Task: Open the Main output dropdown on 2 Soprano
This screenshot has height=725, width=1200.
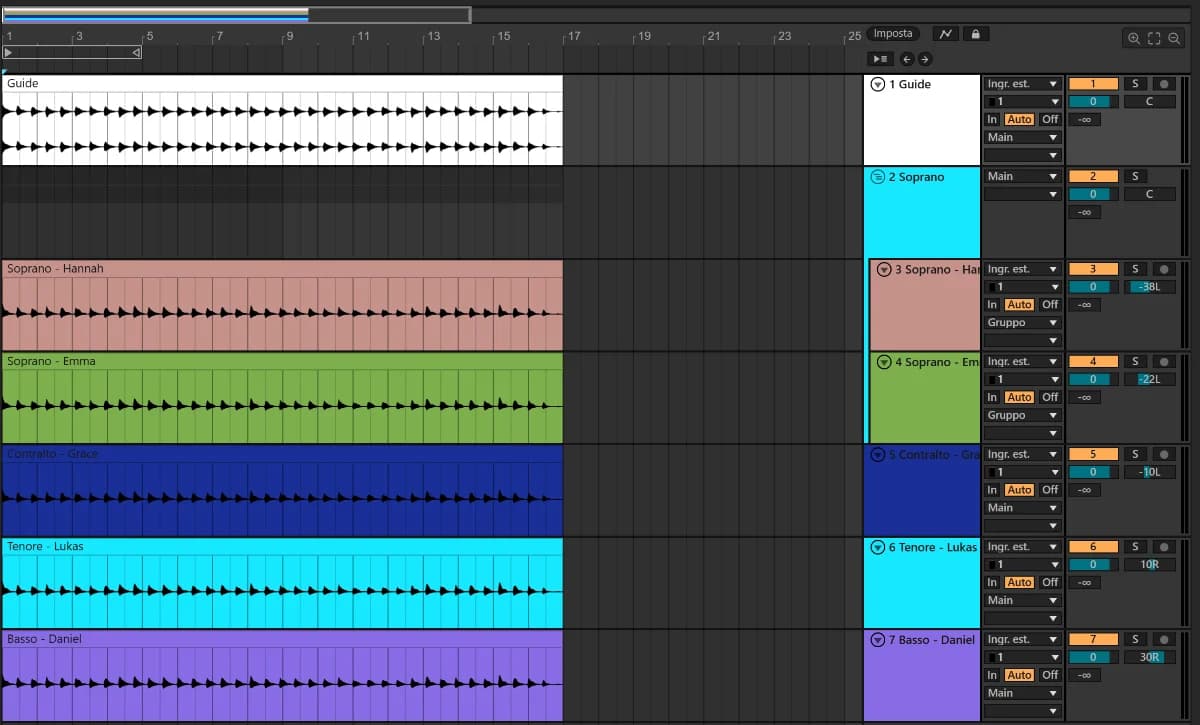Action: coord(1022,176)
